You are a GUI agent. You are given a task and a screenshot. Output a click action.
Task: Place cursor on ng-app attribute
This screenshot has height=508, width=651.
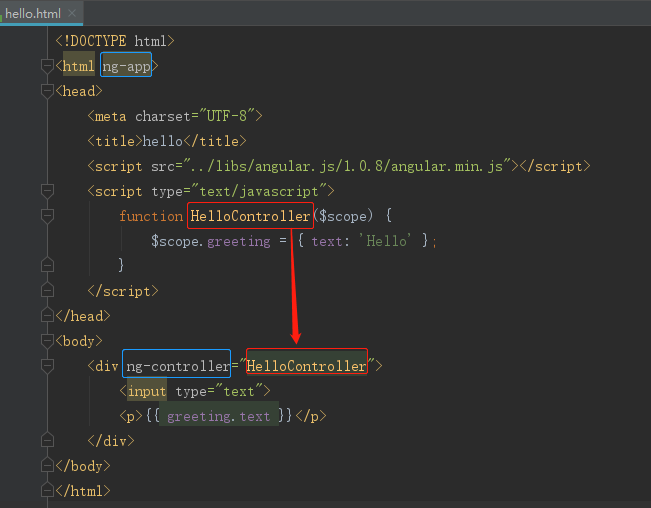point(126,66)
